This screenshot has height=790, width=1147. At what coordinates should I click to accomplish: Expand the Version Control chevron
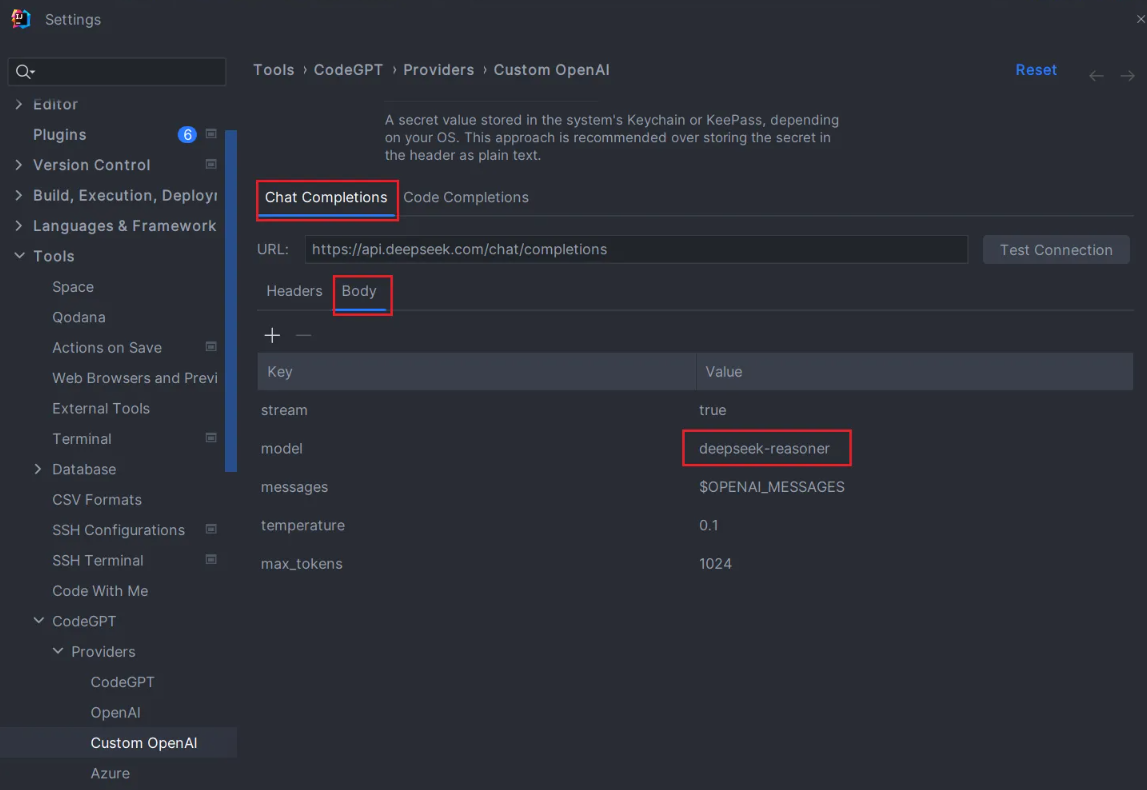(x=19, y=165)
